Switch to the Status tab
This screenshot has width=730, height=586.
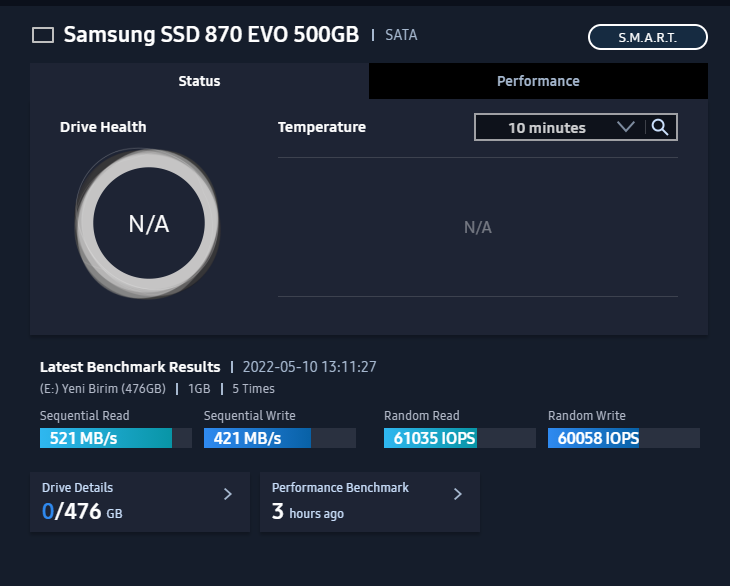click(199, 81)
